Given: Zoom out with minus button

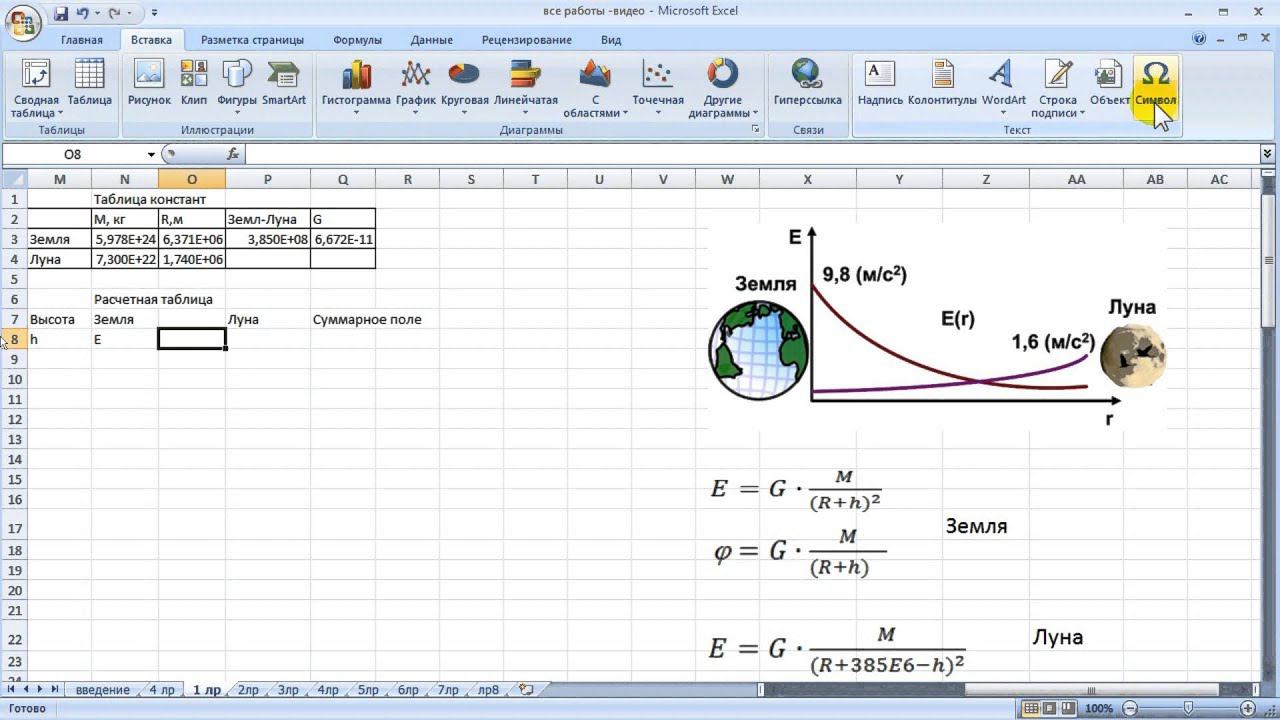Looking at the screenshot, I should pos(1129,708).
